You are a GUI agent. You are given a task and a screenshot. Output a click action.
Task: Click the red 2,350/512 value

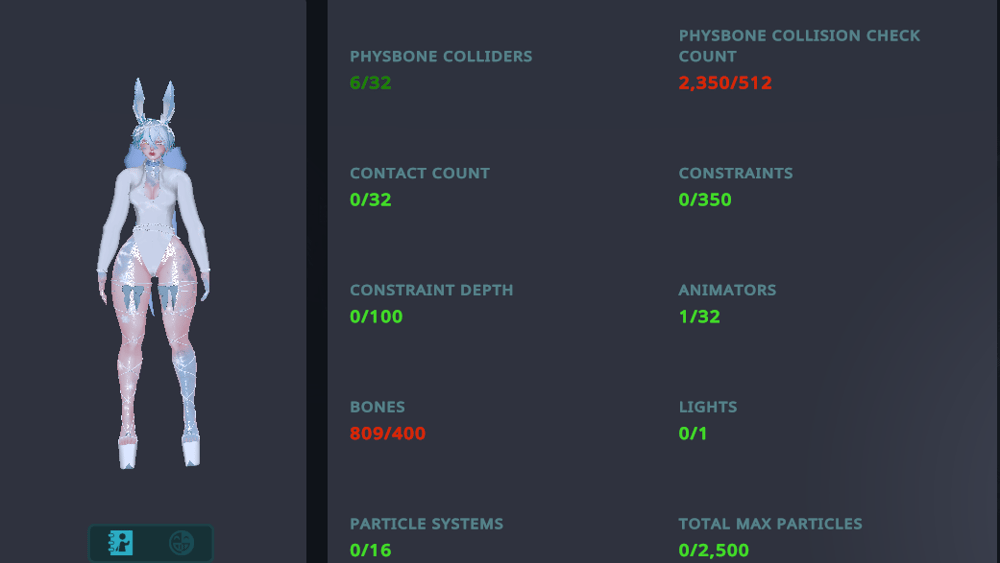pos(725,83)
